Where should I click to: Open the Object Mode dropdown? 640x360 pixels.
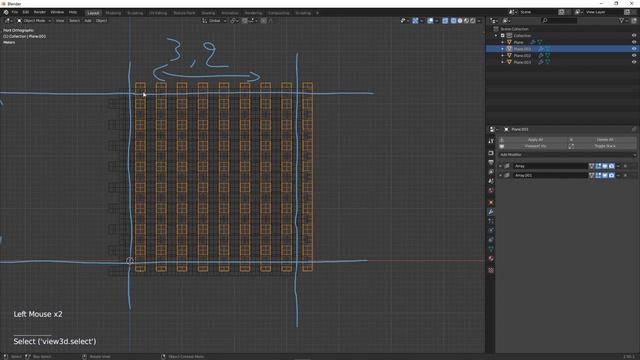click(34, 20)
